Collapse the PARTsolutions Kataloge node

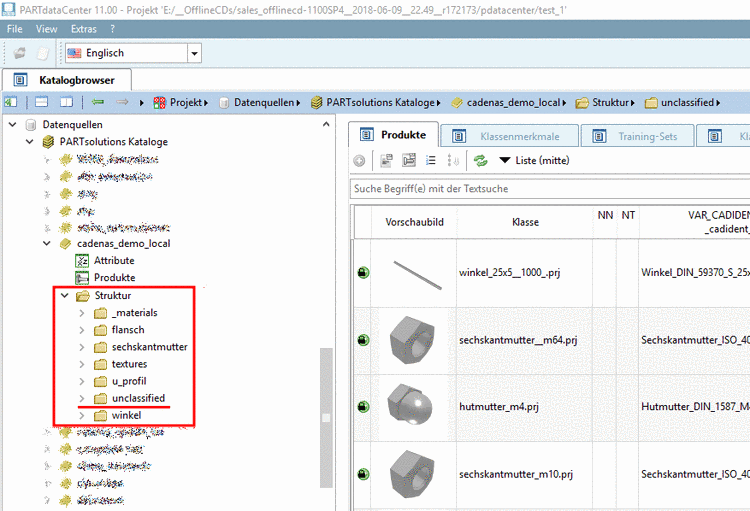coord(30,142)
